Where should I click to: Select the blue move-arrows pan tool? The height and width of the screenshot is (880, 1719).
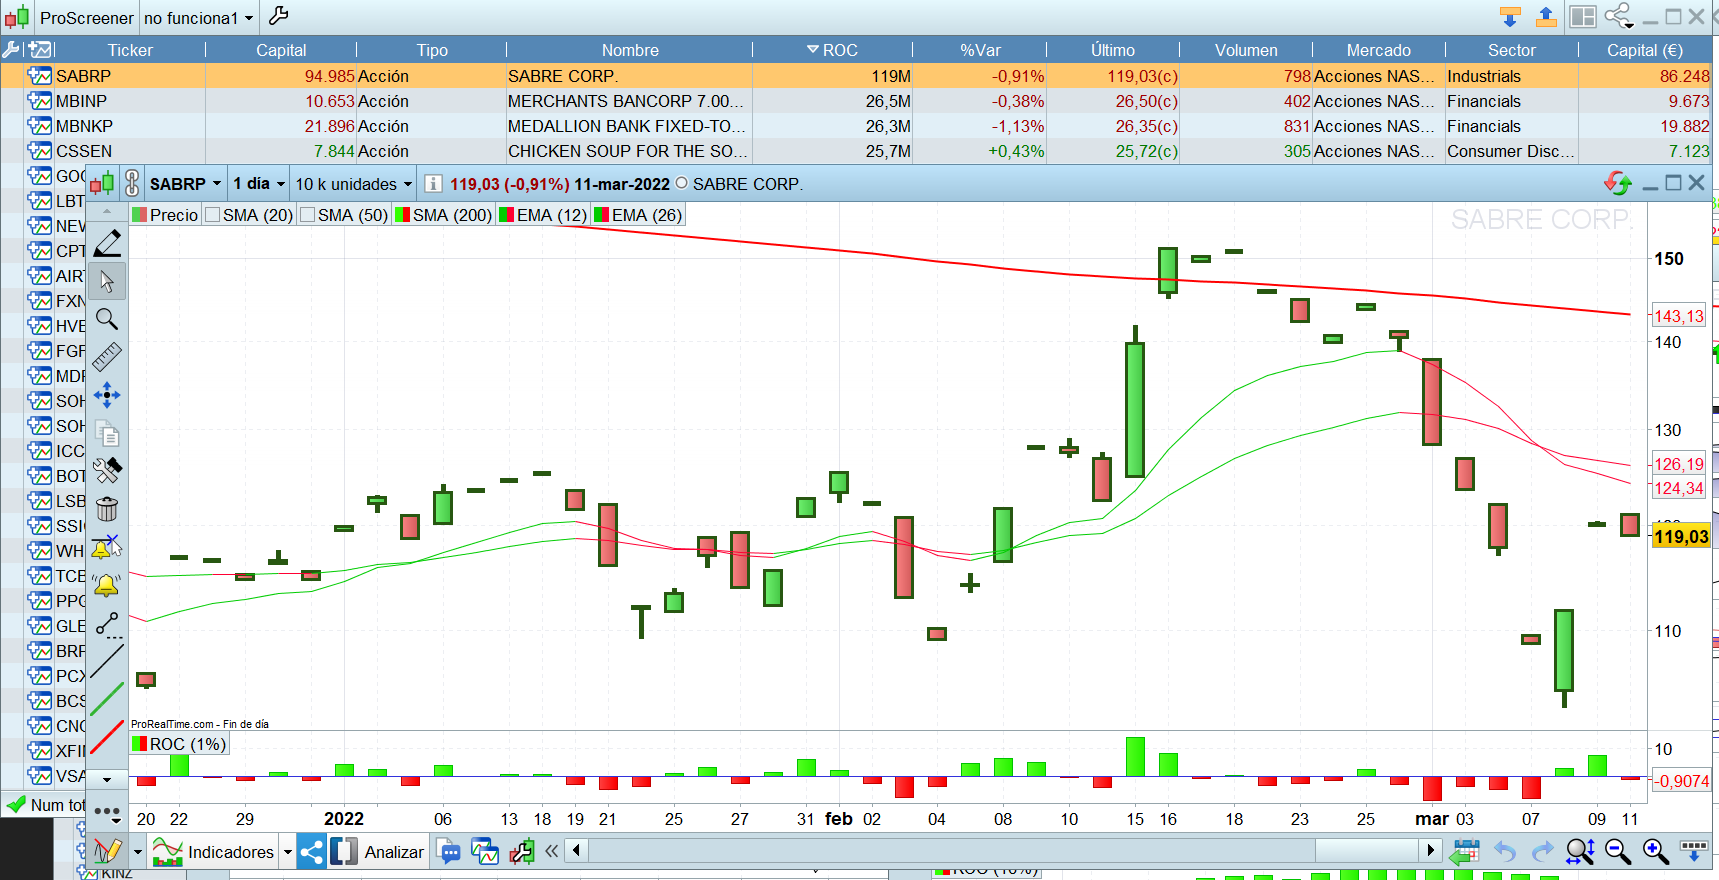point(107,395)
